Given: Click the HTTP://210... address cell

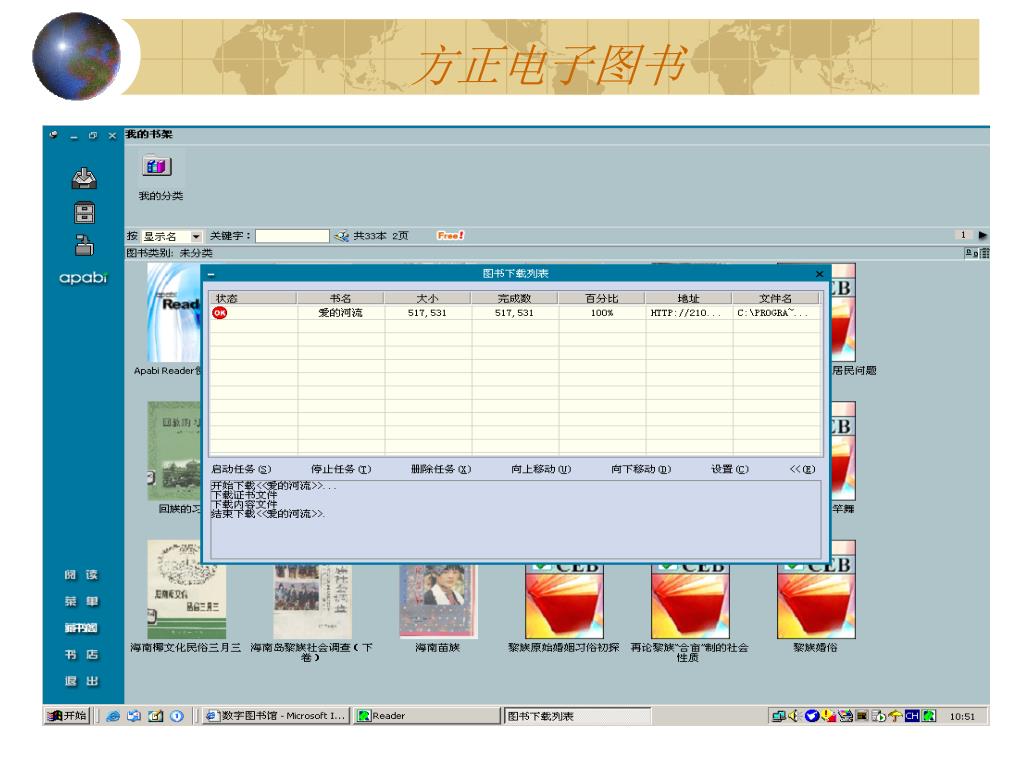Looking at the screenshot, I should [688, 313].
